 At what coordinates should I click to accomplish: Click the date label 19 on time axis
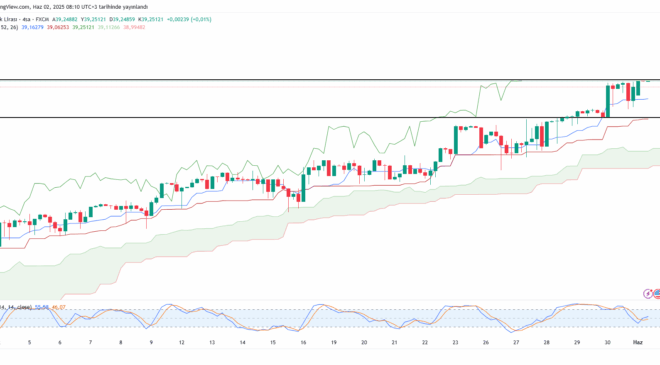pyautogui.click(x=334, y=343)
